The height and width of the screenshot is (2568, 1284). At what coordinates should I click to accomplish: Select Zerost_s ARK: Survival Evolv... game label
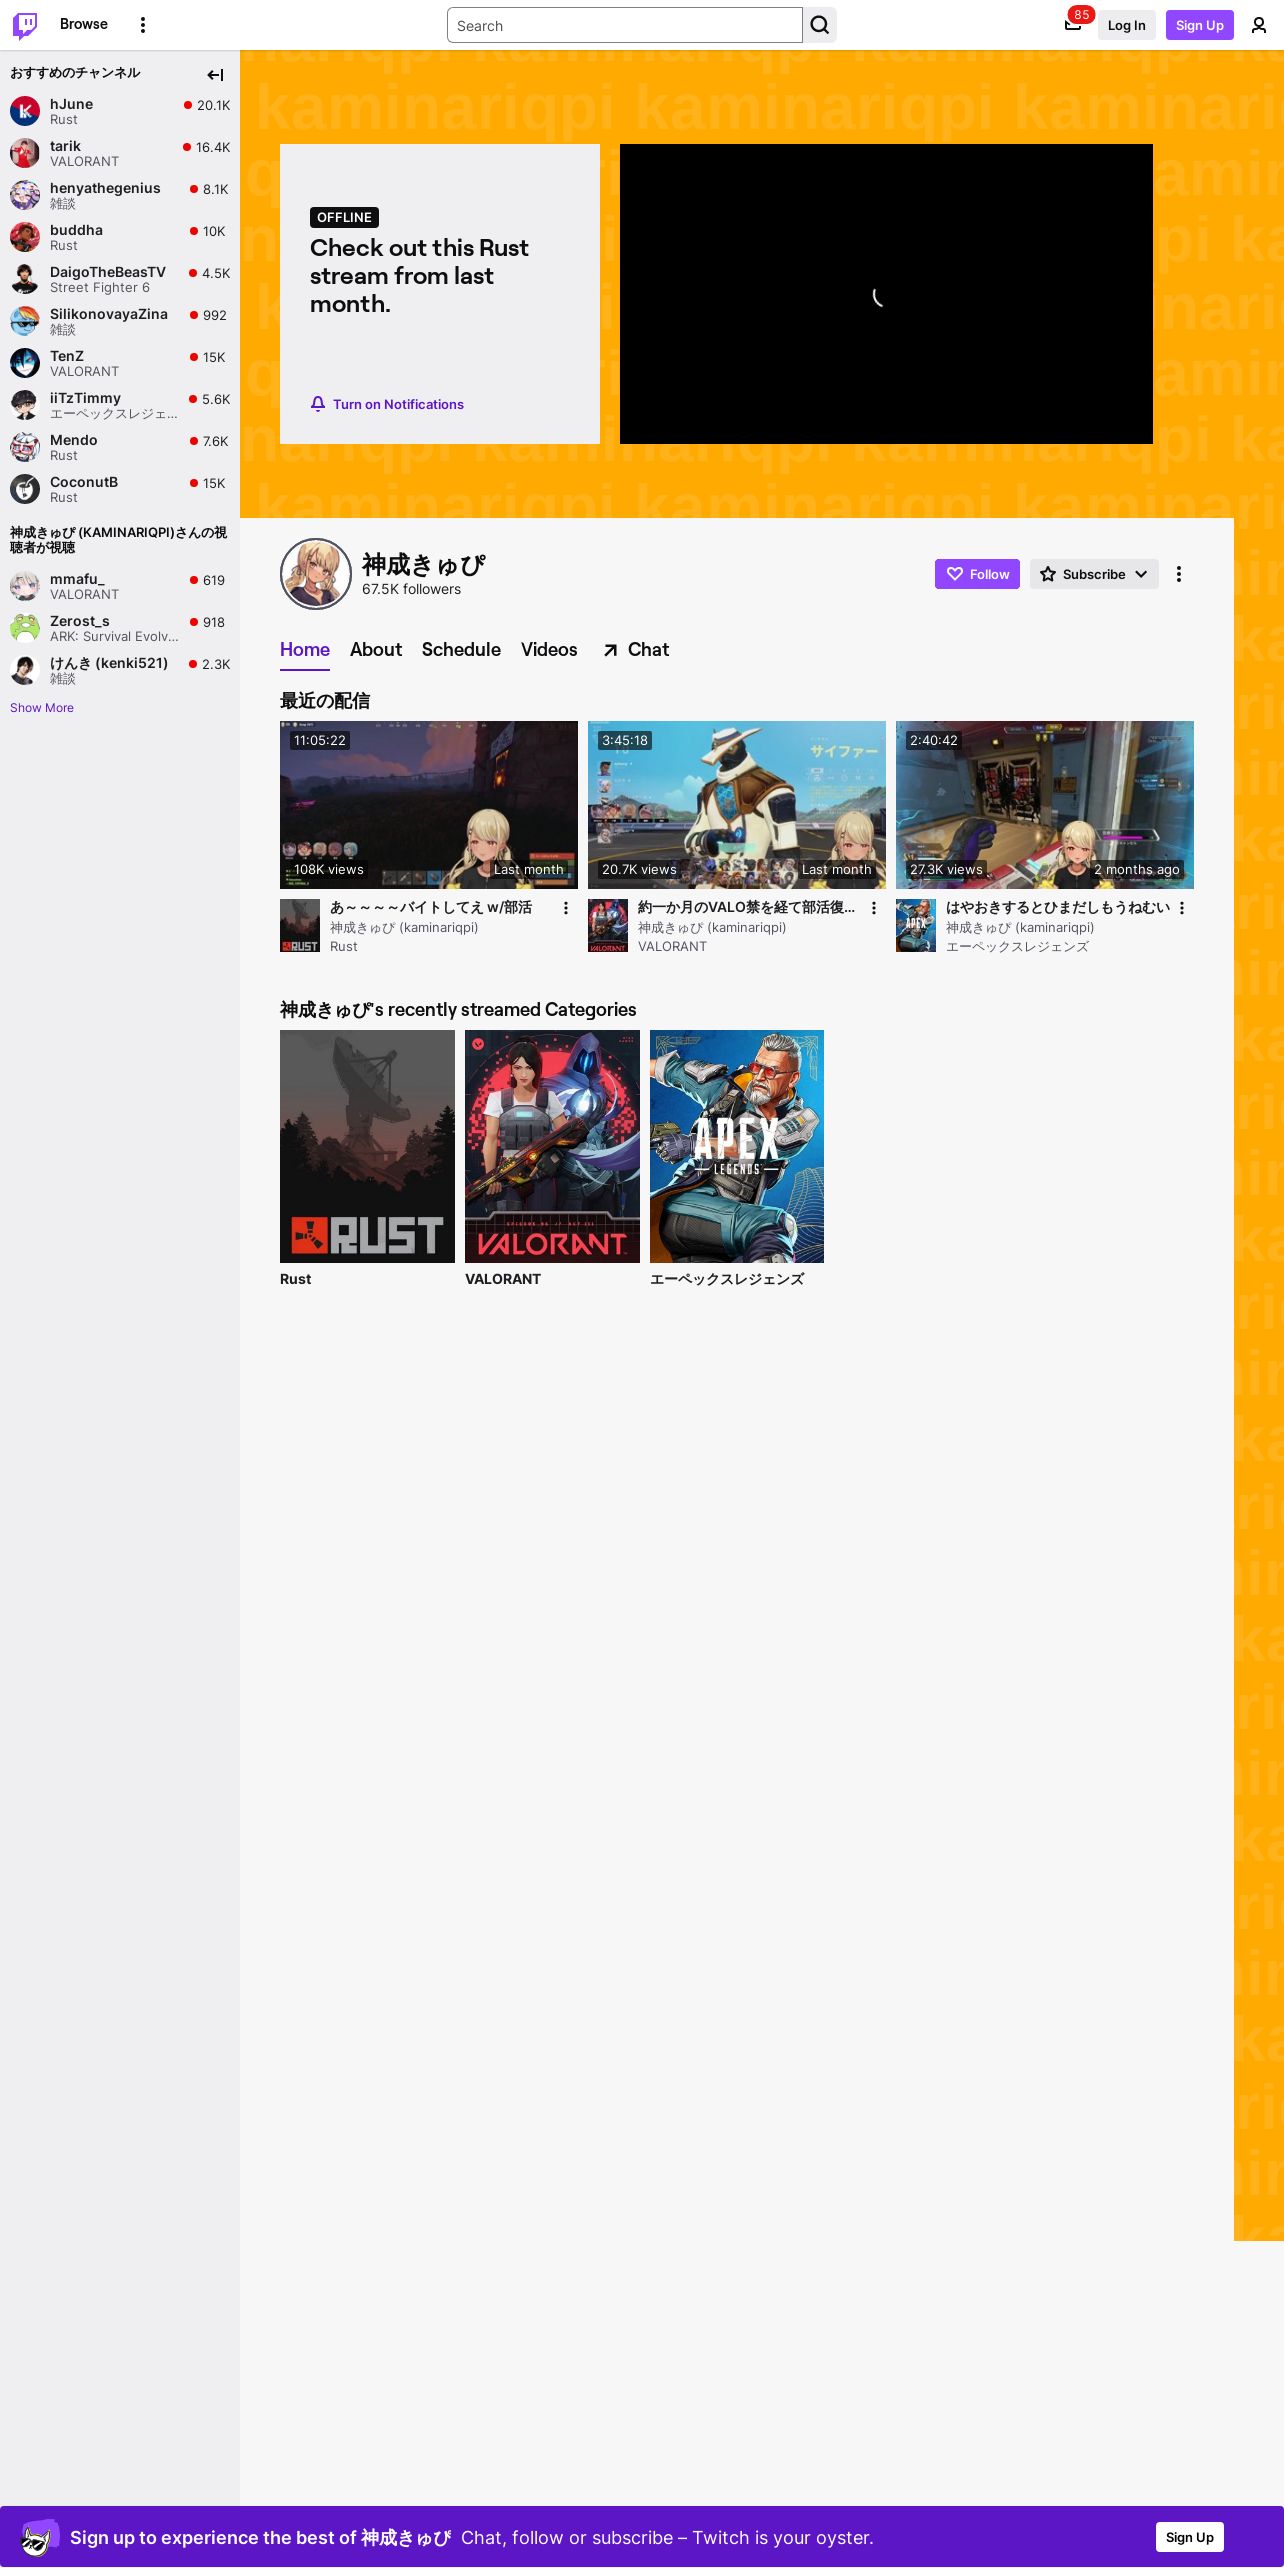coord(114,636)
